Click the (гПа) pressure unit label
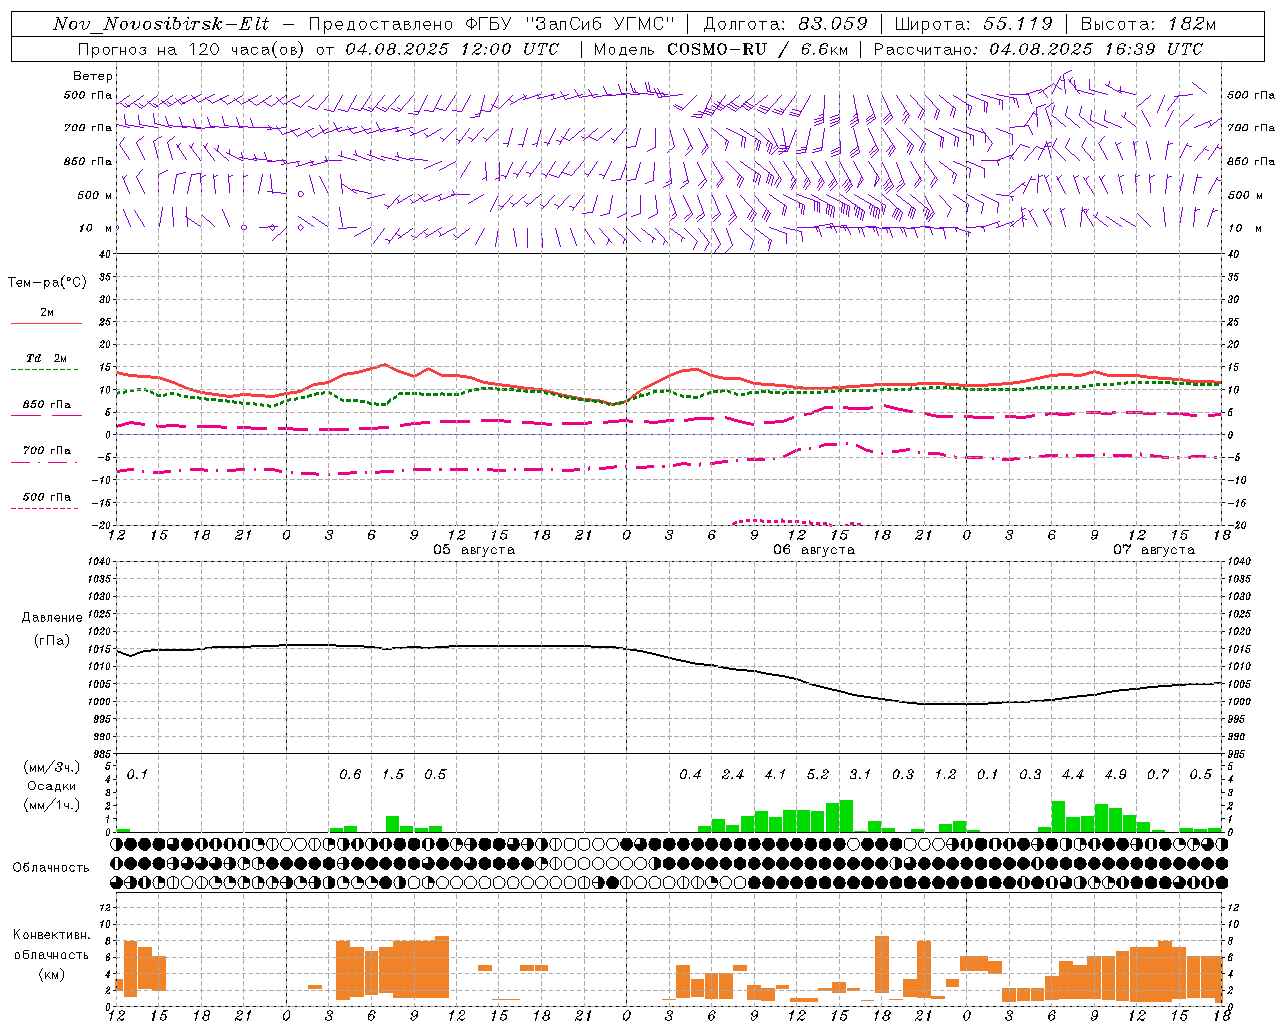The width and height of the screenshot is (1280, 1024). pos(52,640)
